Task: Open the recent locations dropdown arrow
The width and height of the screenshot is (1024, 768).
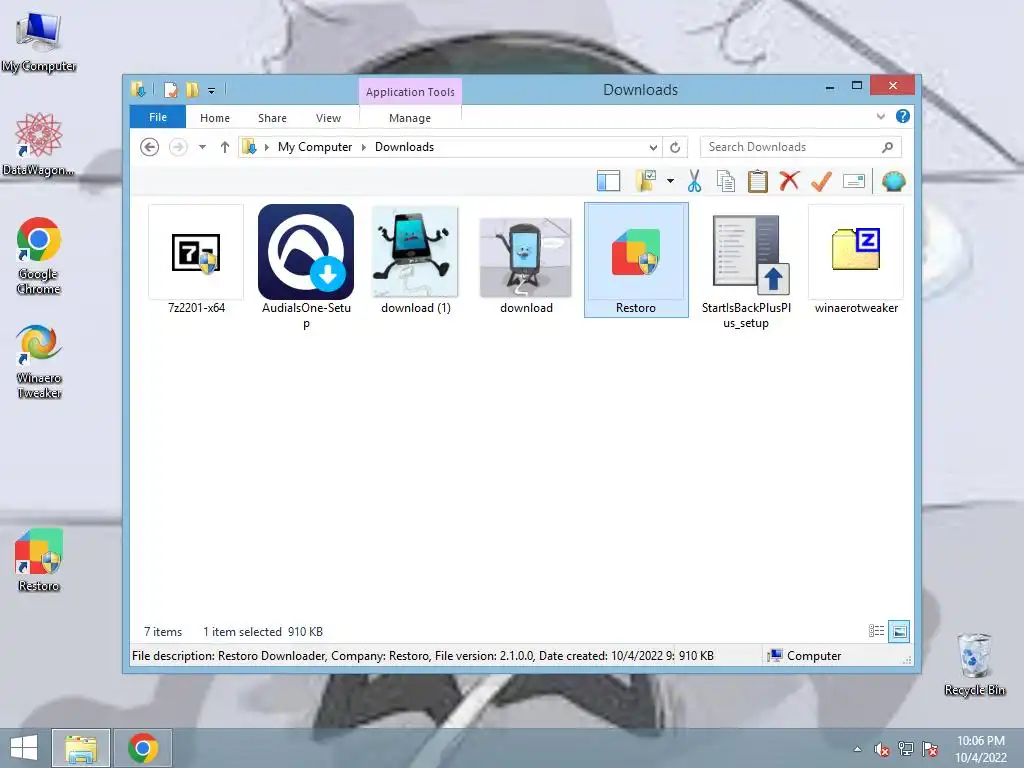Action: pos(202,147)
